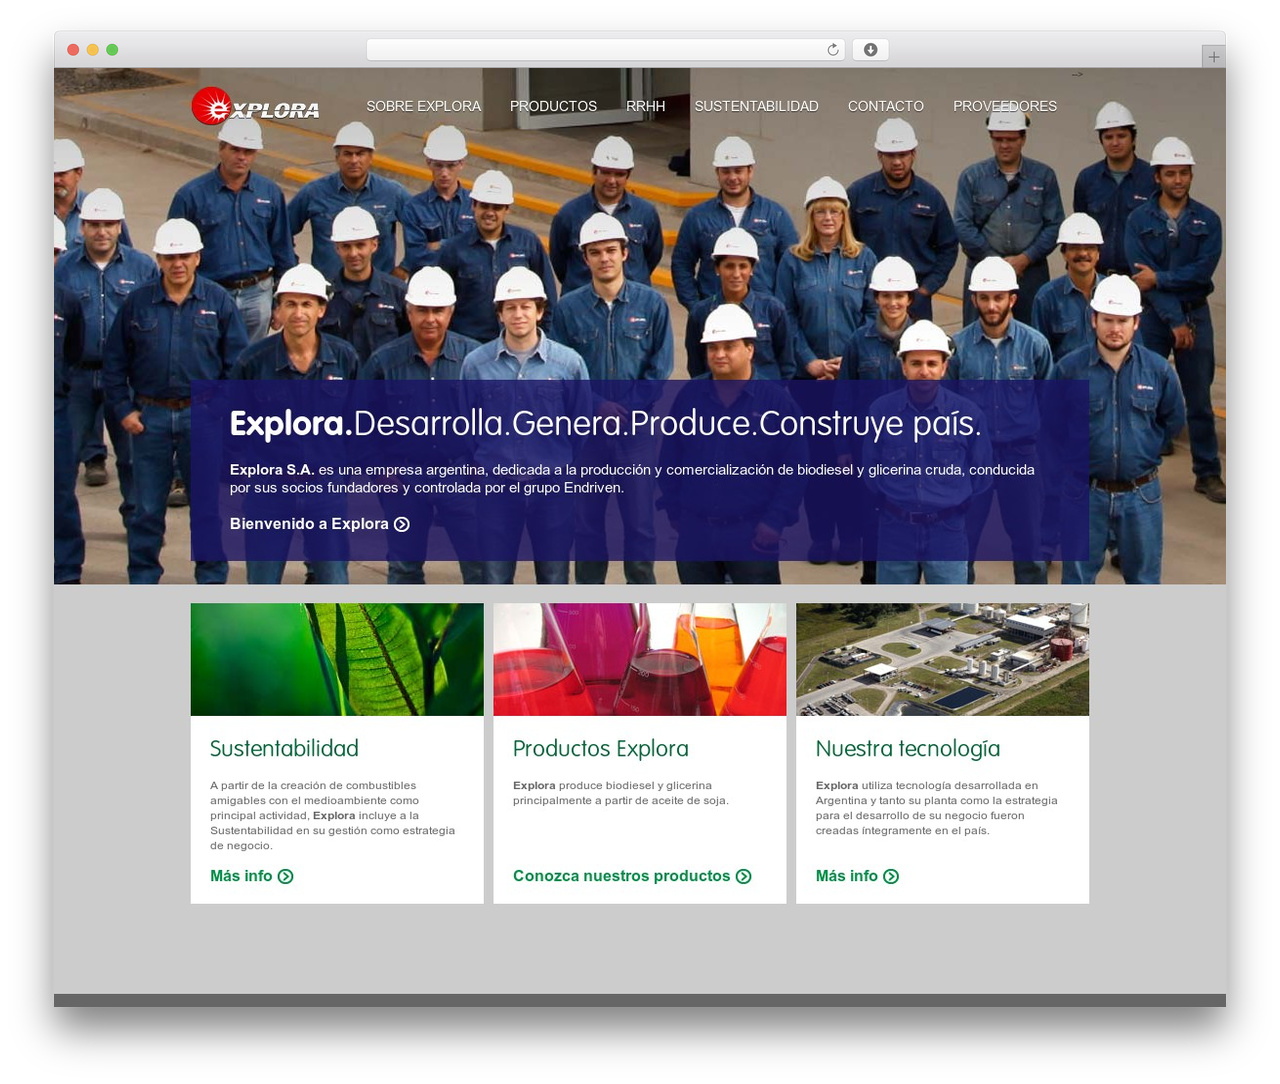The width and height of the screenshot is (1280, 1084).
Task: Click the Nuestra tecnología heading
Action: pos(908,749)
